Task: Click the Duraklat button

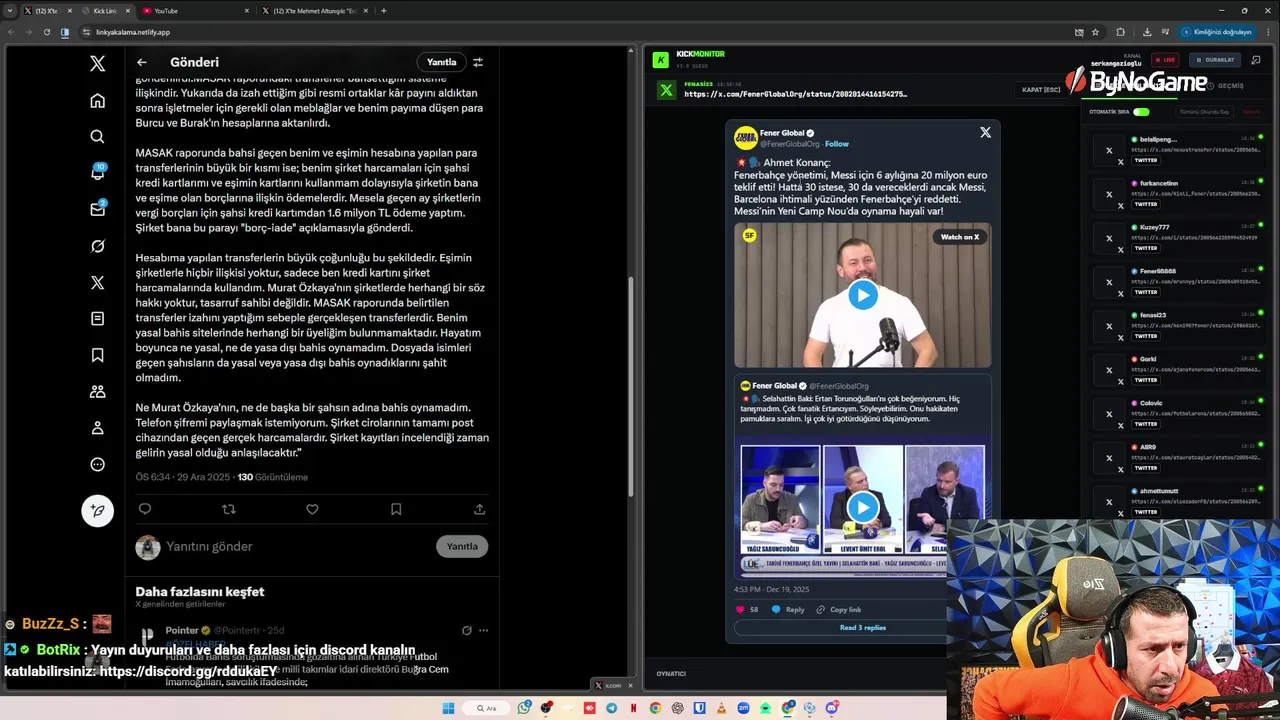Action: click(1215, 60)
